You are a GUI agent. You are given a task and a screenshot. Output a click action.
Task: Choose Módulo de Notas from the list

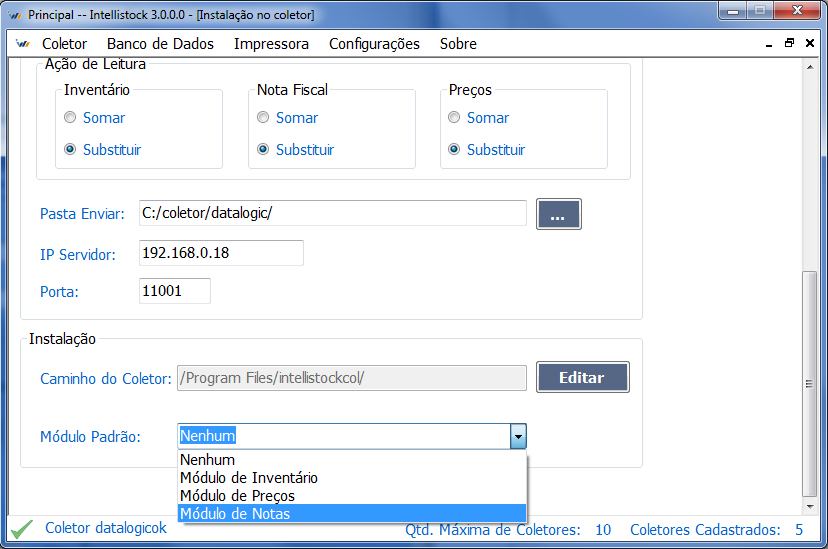pyautogui.click(x=352, y=514)
